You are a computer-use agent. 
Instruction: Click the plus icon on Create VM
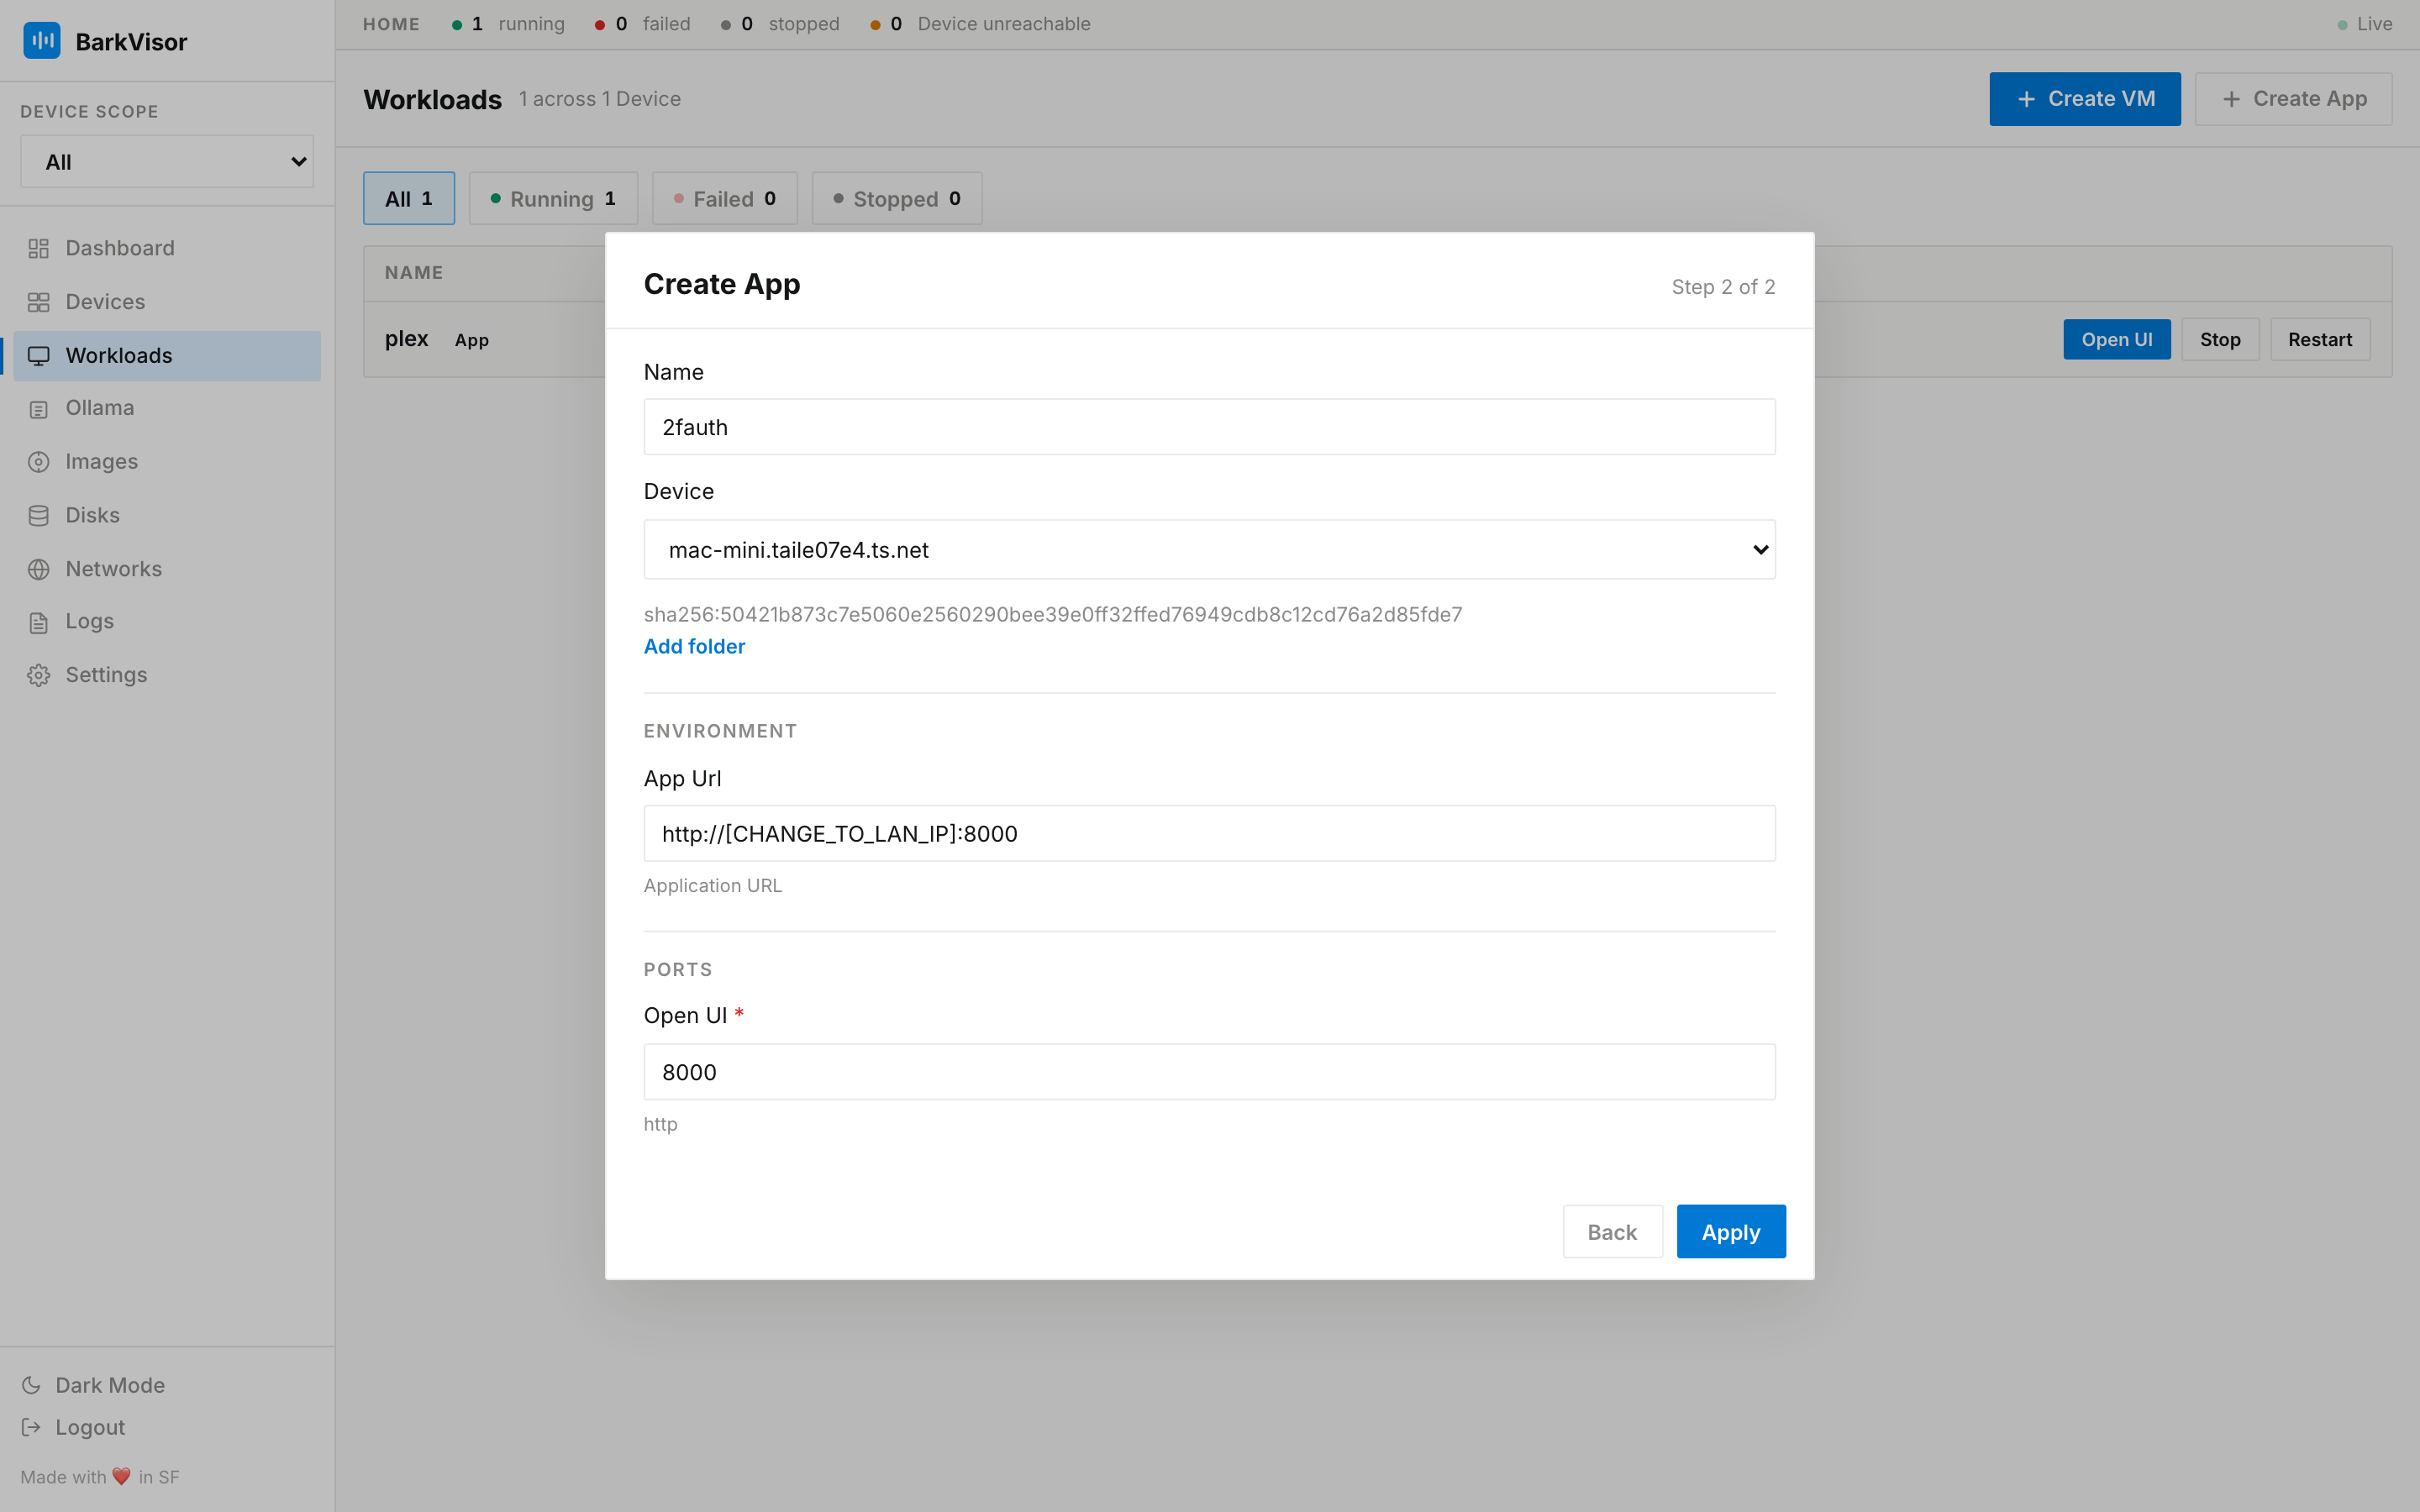click(2026, 99)
